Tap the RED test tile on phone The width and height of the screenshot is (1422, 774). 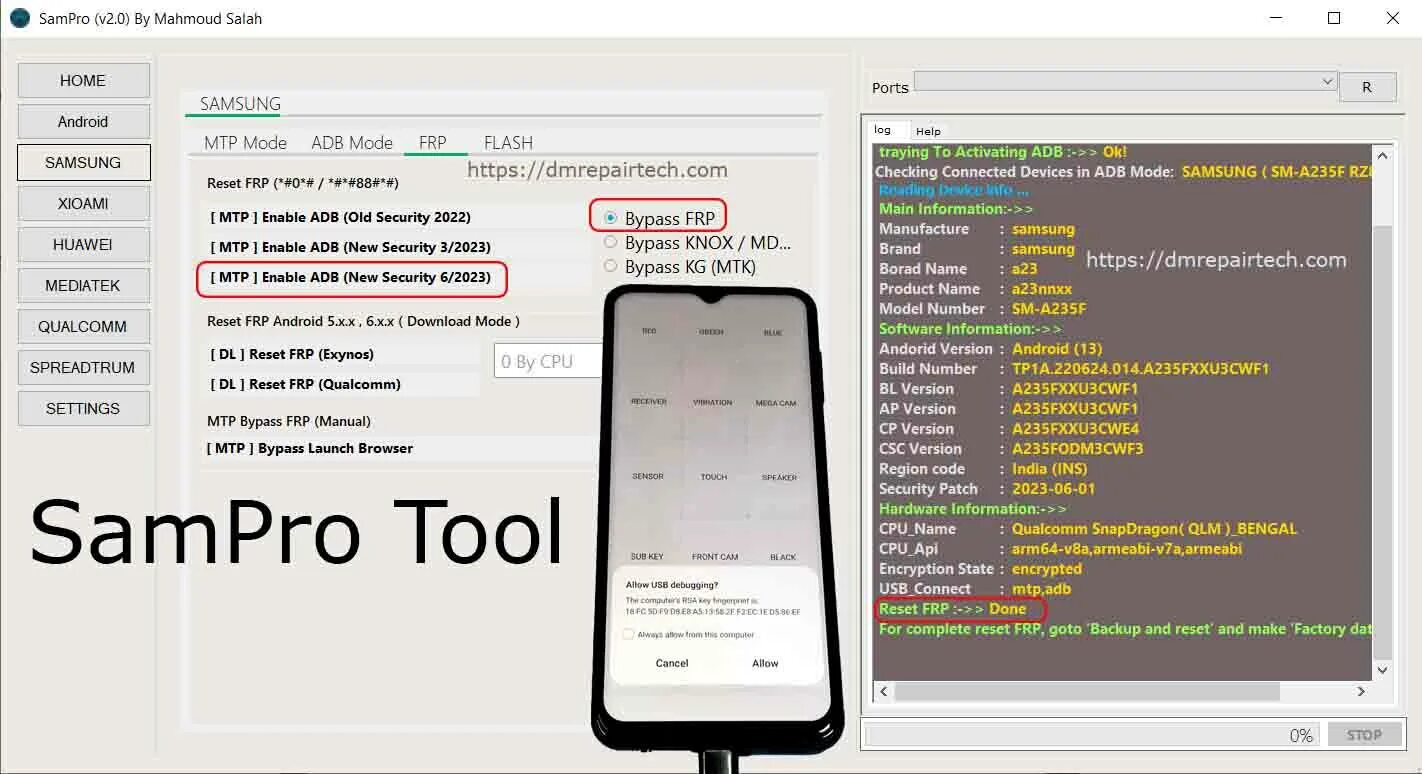tap(649, 331)
